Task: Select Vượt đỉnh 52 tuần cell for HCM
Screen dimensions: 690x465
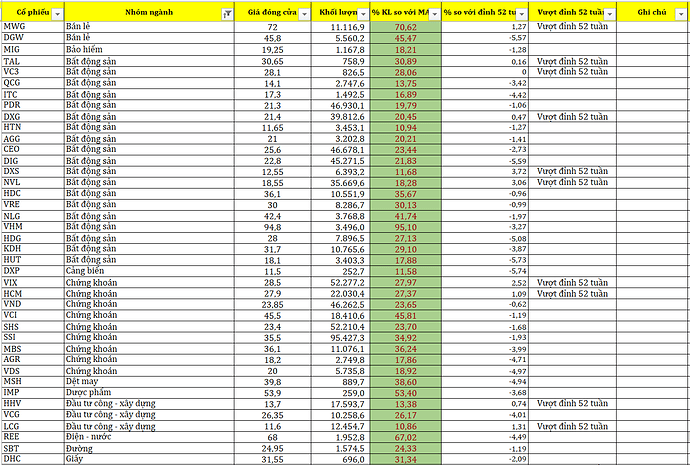Action: pos(573,293)
